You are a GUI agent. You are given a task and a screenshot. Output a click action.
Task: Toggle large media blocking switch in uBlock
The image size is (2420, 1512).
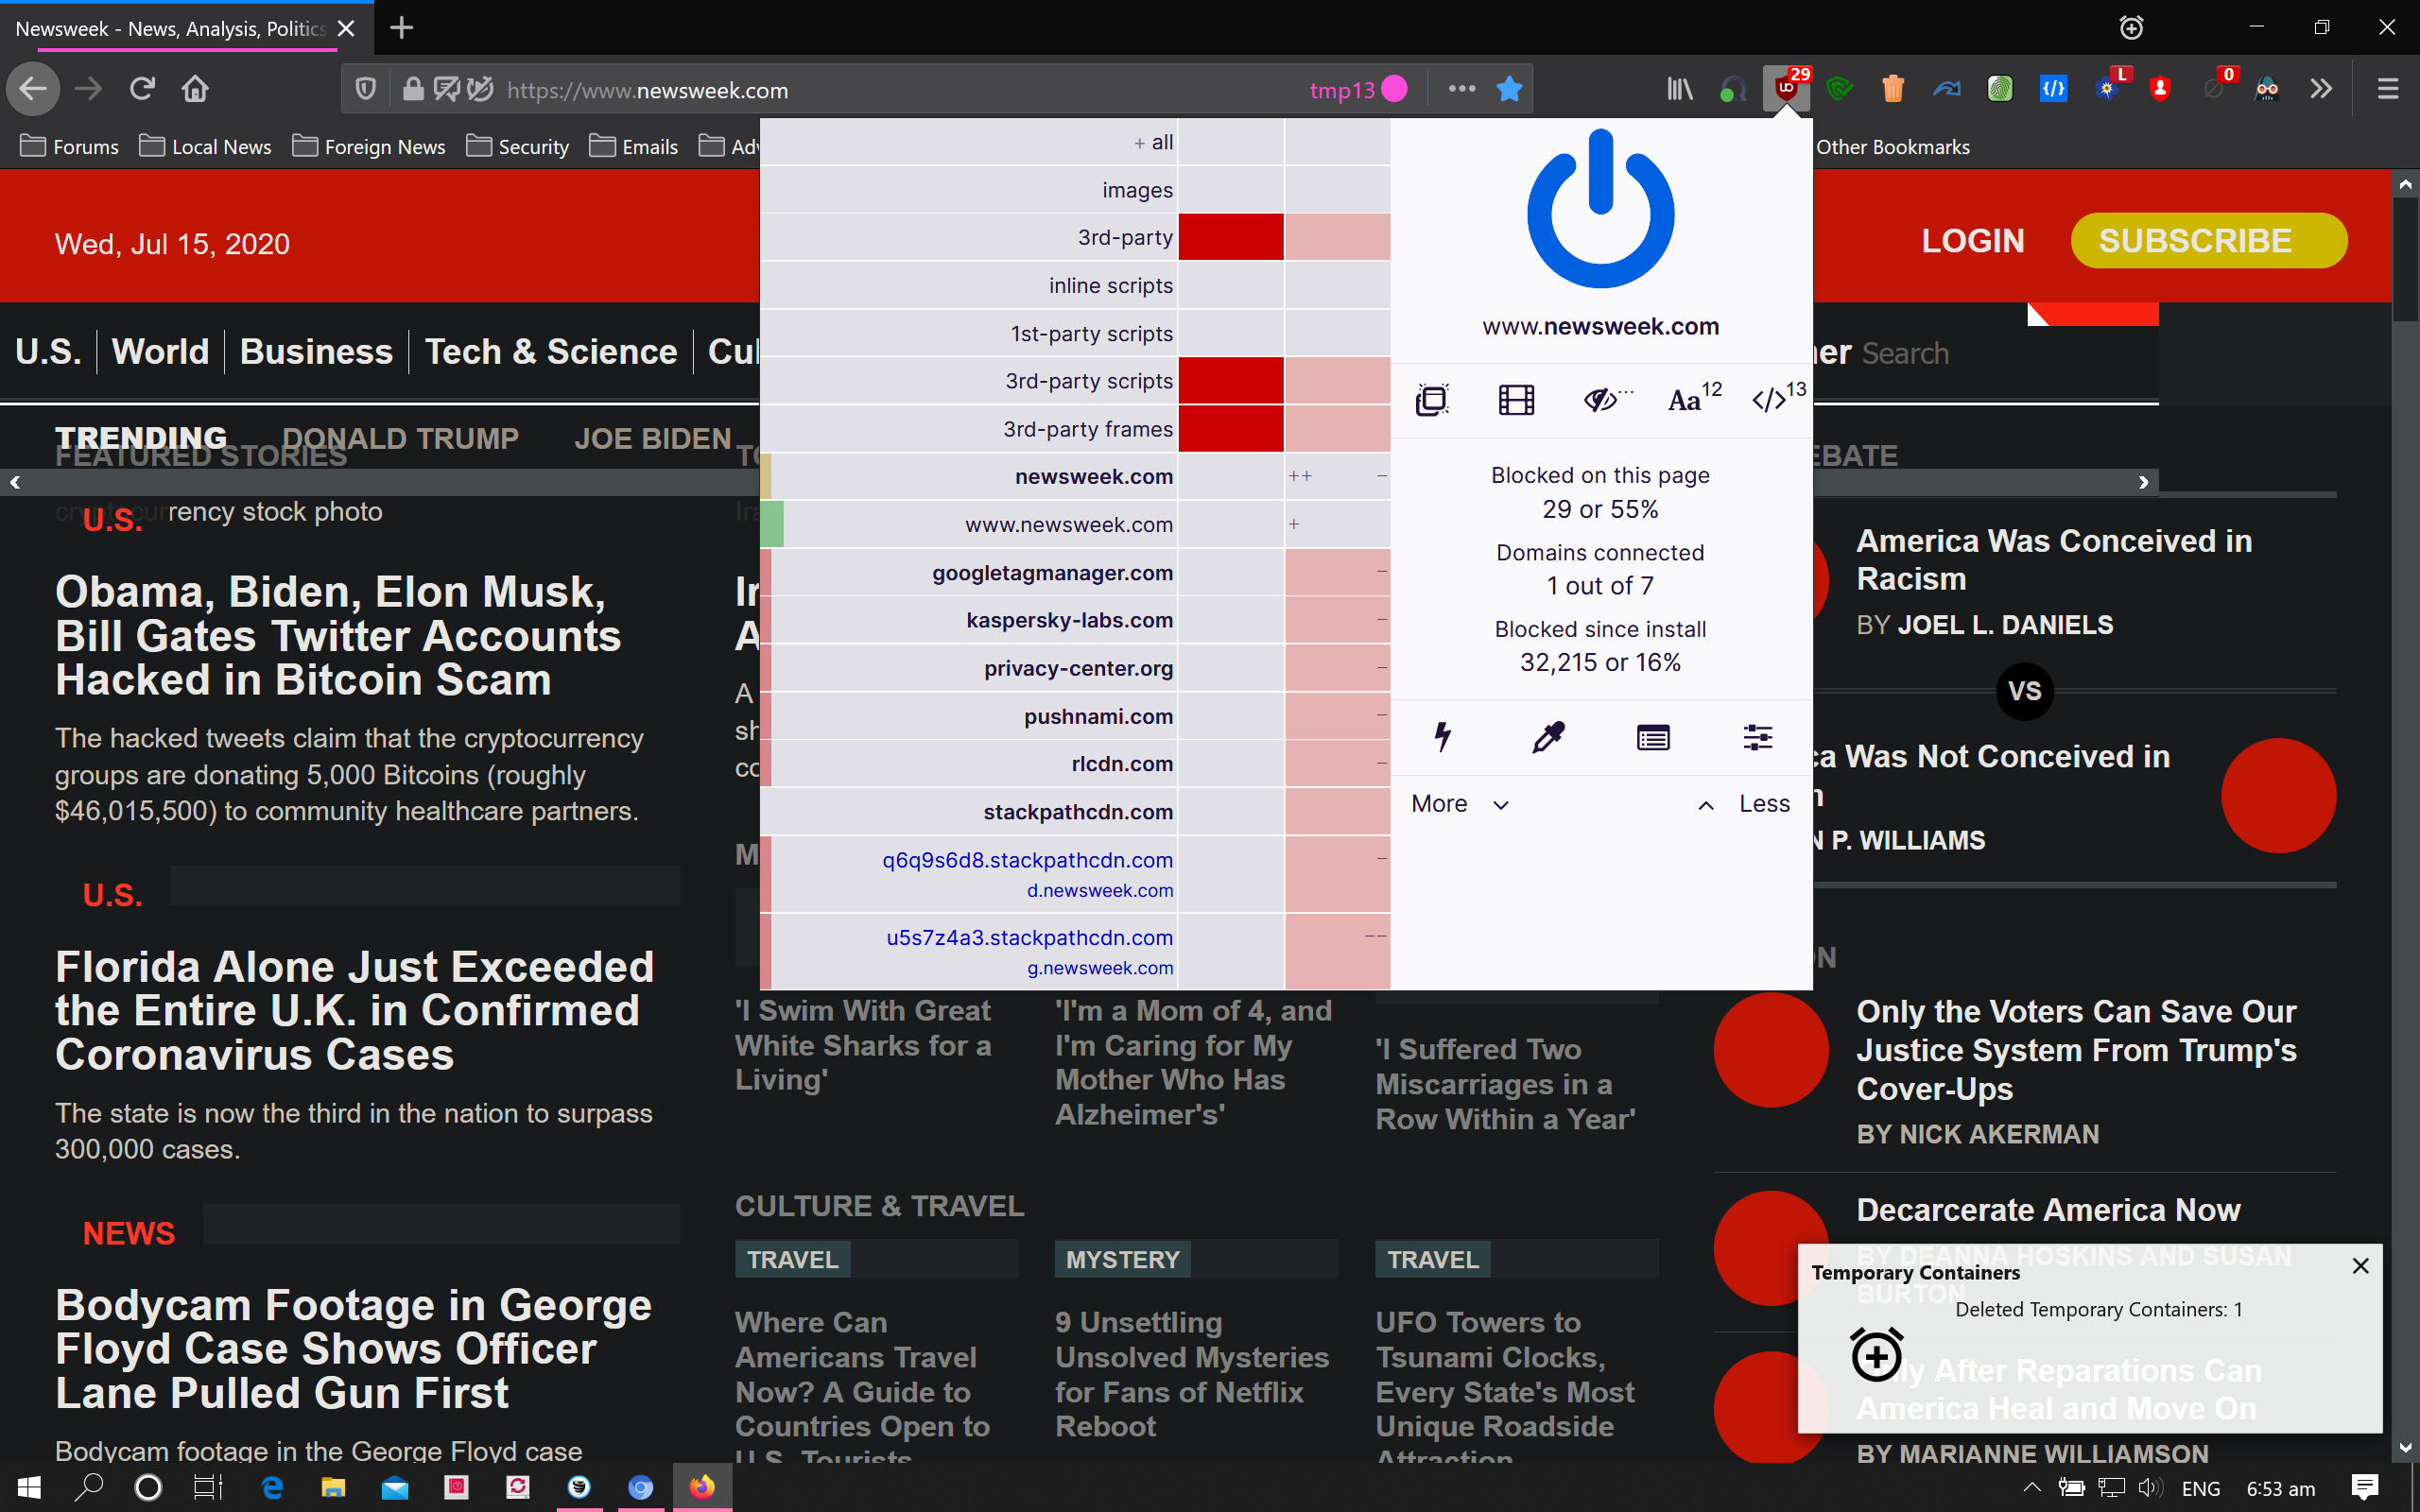coord(1516,400)
